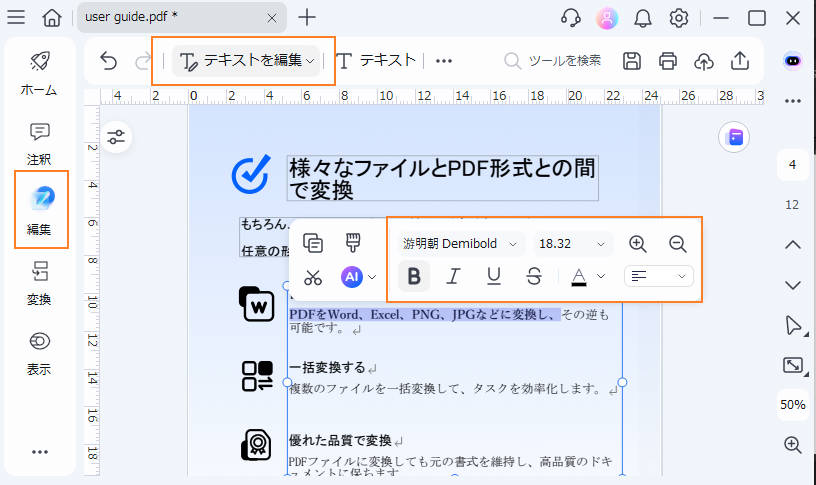Open font family 游明朝 Demibold dropdown

[x=460, y=244]
